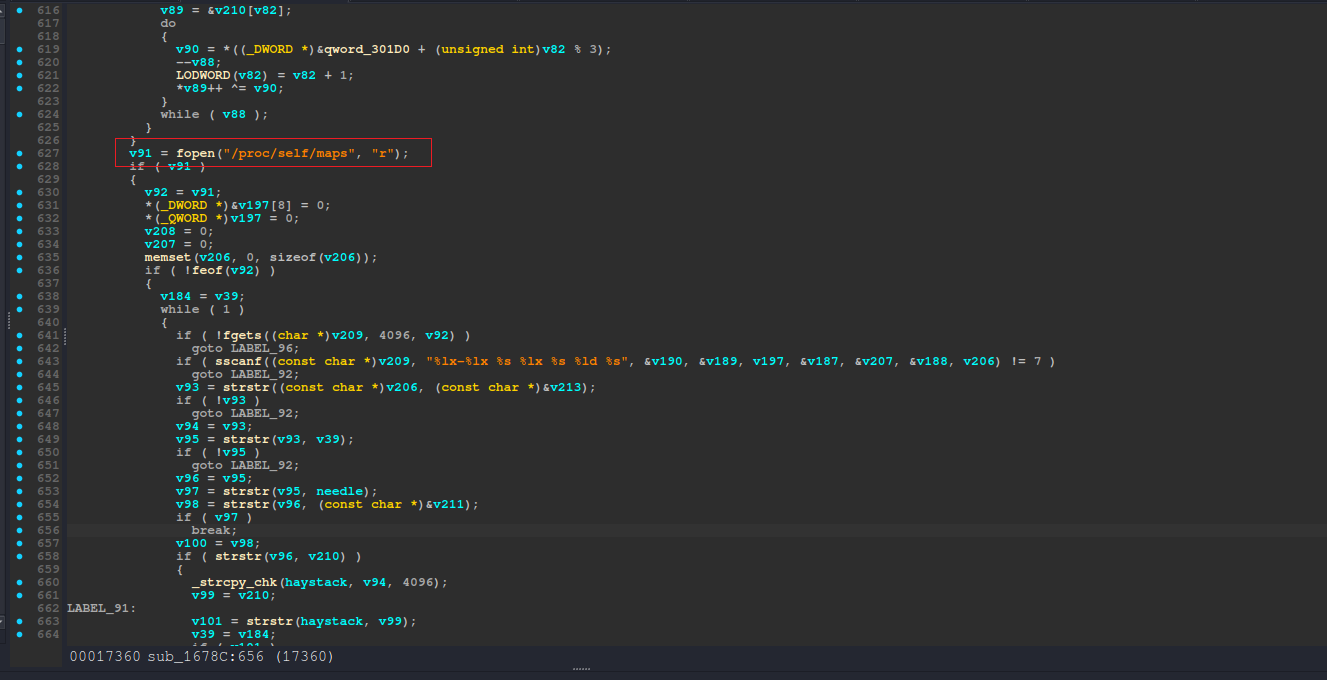Toggle breakpoint dot on line 635
Image resolution: width=1327 pixels, height=680 pixels.
tap(21, 257)
